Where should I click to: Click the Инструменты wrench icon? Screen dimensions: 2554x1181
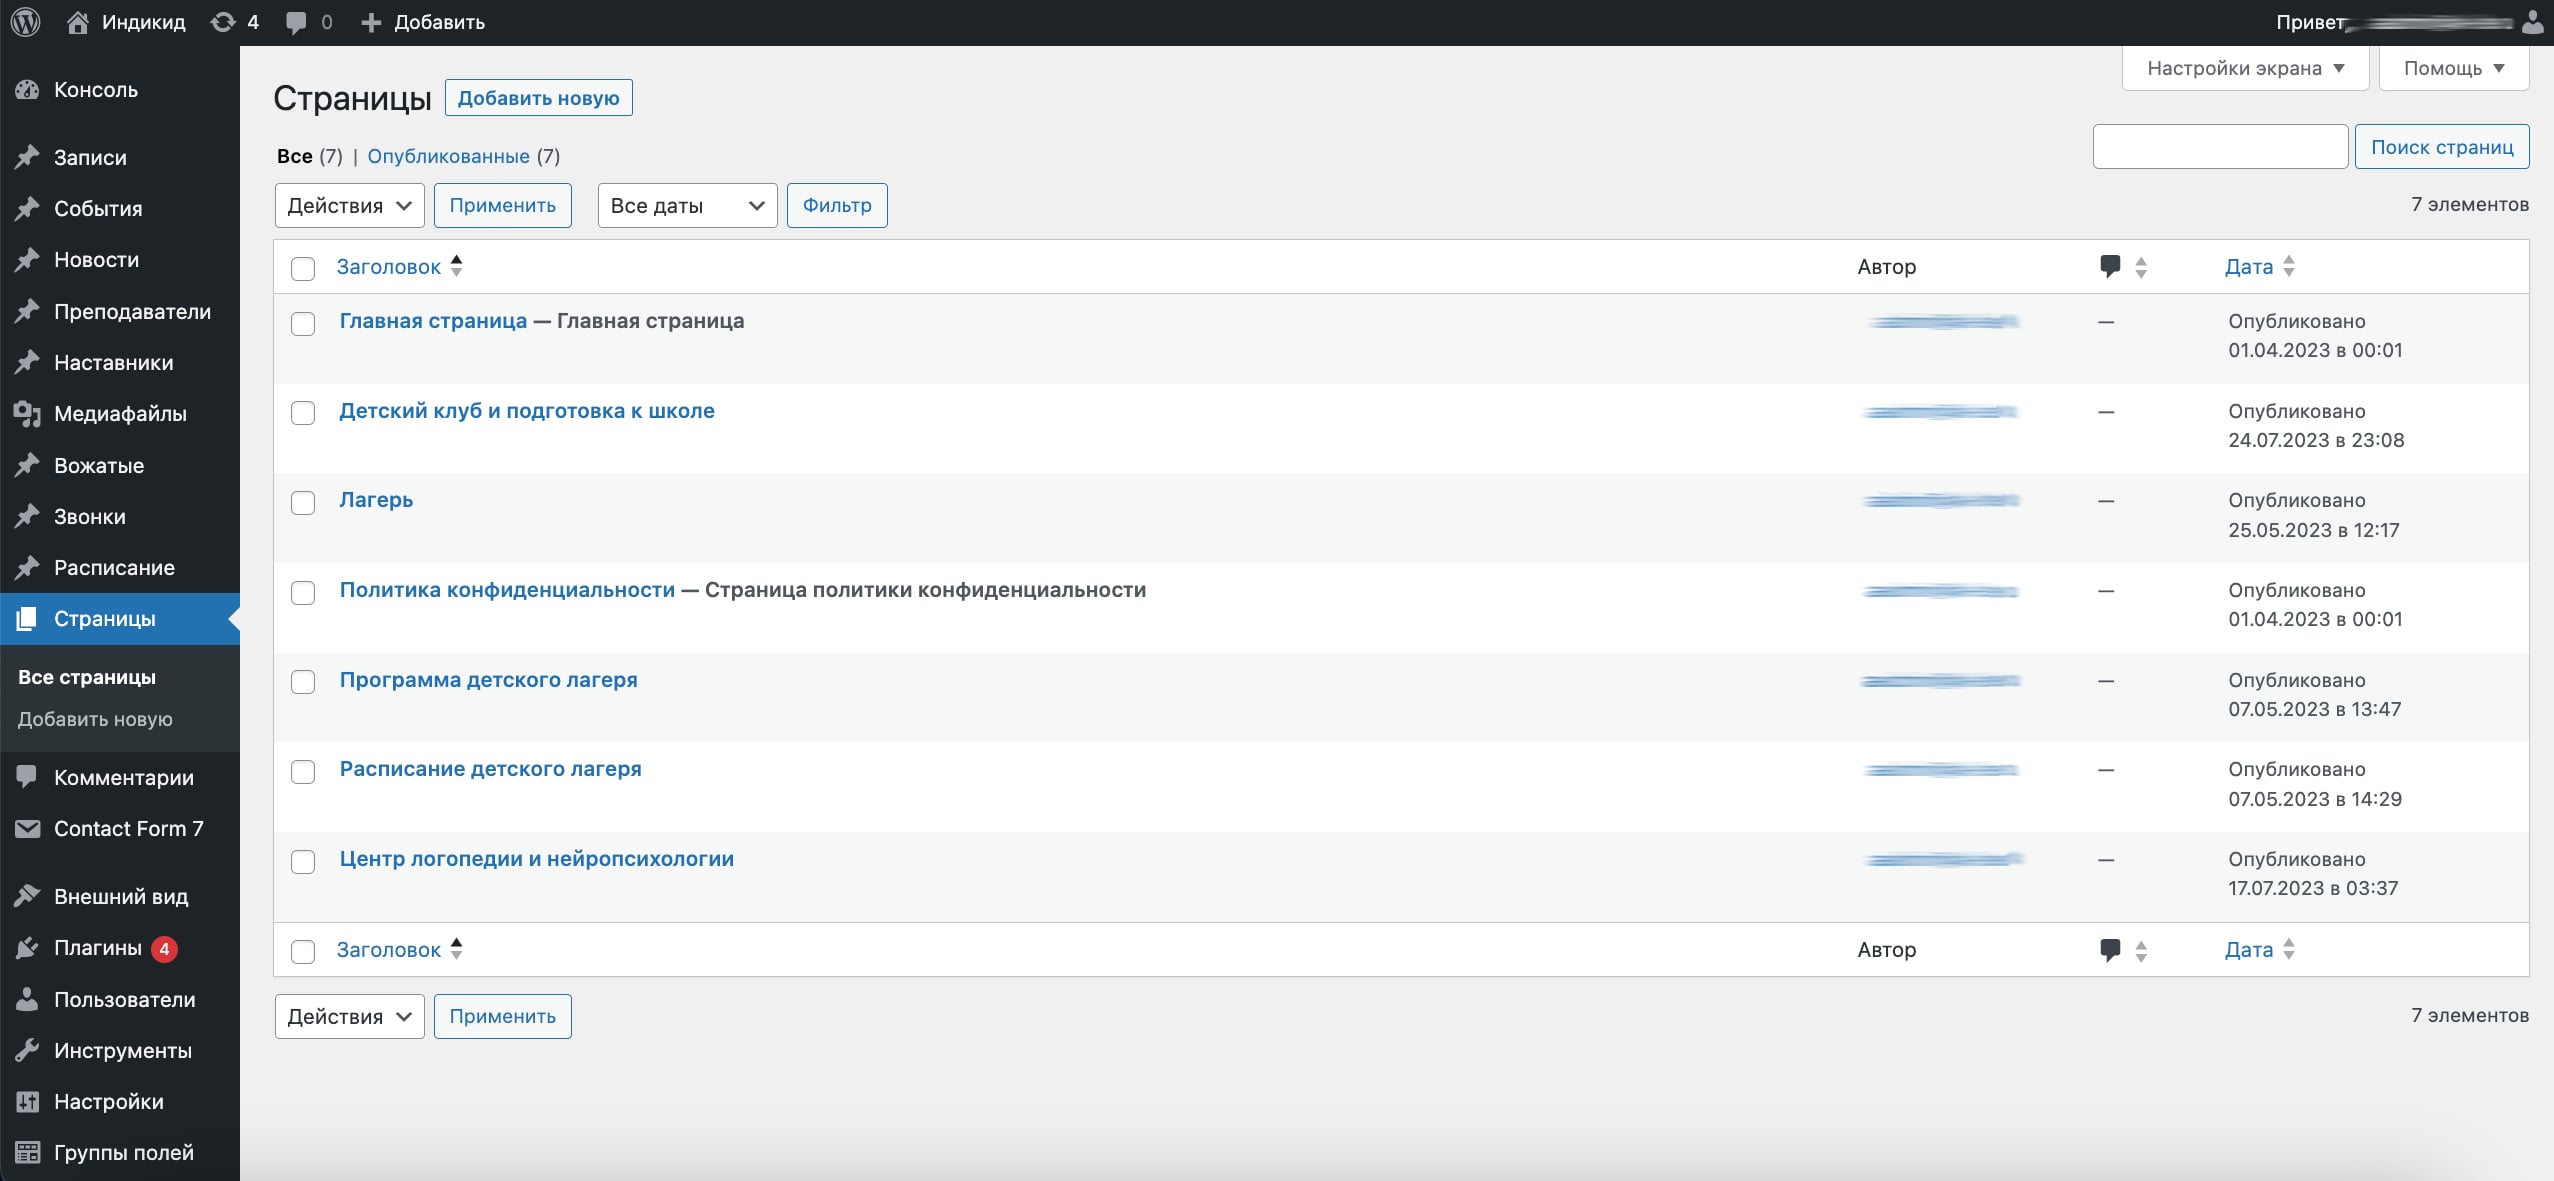[27, 1050]
